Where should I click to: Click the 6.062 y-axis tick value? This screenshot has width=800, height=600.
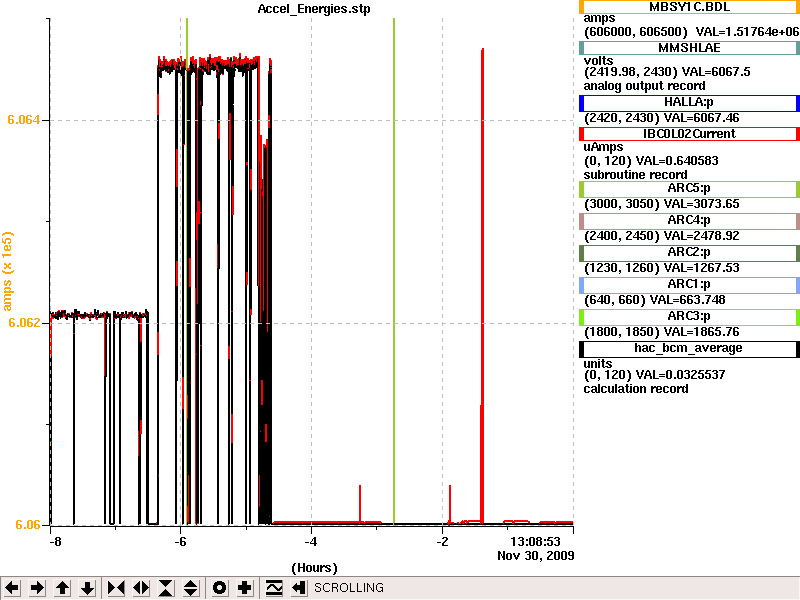tap(23, 322)
